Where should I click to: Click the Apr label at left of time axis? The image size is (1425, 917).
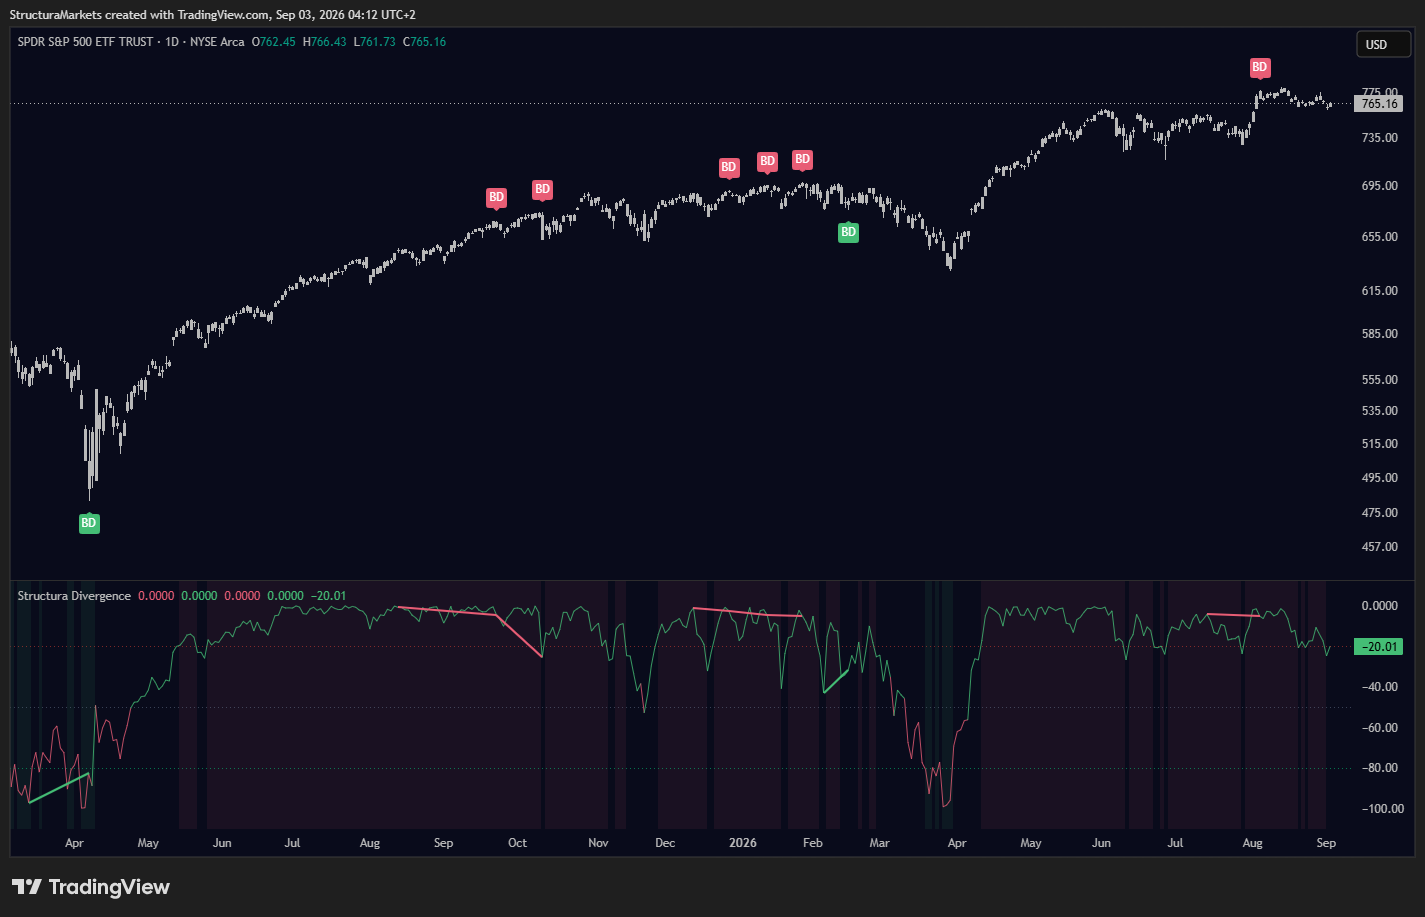pos(74,843)
